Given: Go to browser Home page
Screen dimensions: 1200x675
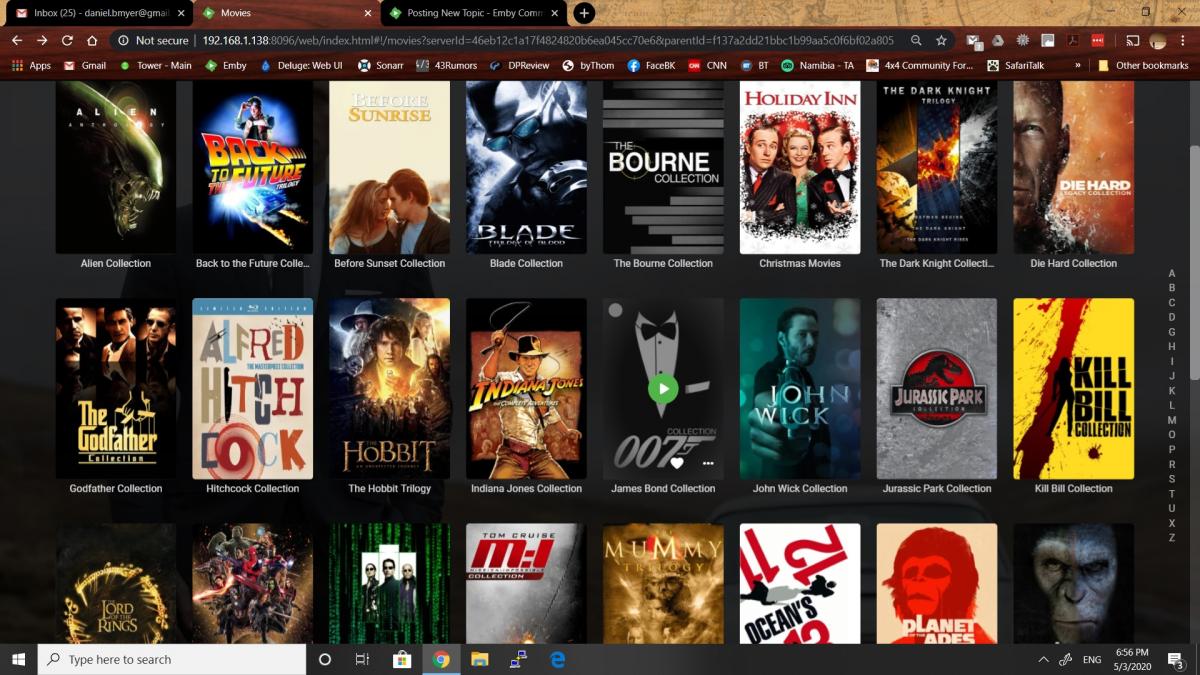Looking at the screenshot, I should click(x=92, y=40).
